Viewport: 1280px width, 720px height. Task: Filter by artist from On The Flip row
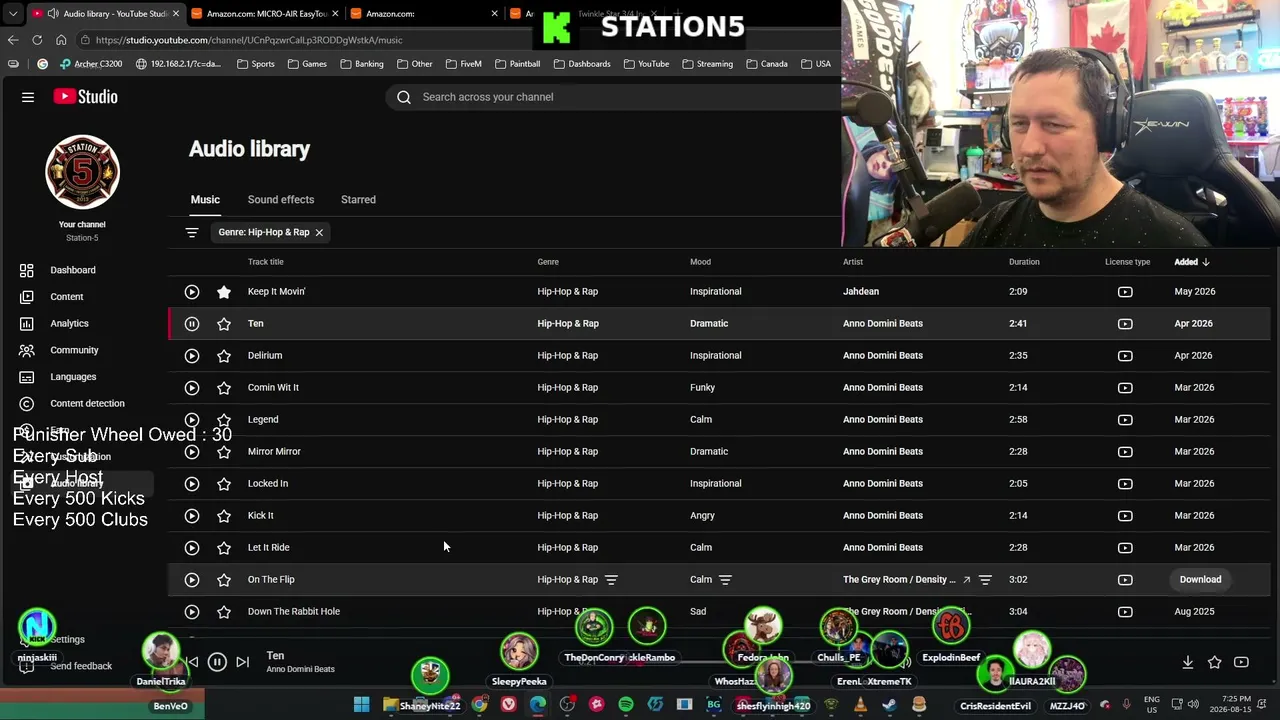coord(985,580)
